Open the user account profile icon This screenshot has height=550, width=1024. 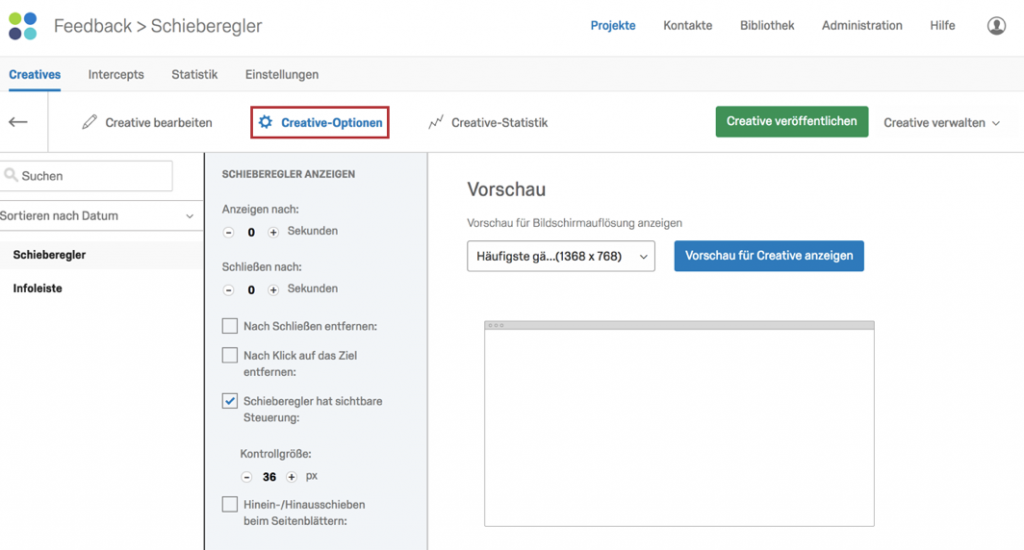(996, 25)
